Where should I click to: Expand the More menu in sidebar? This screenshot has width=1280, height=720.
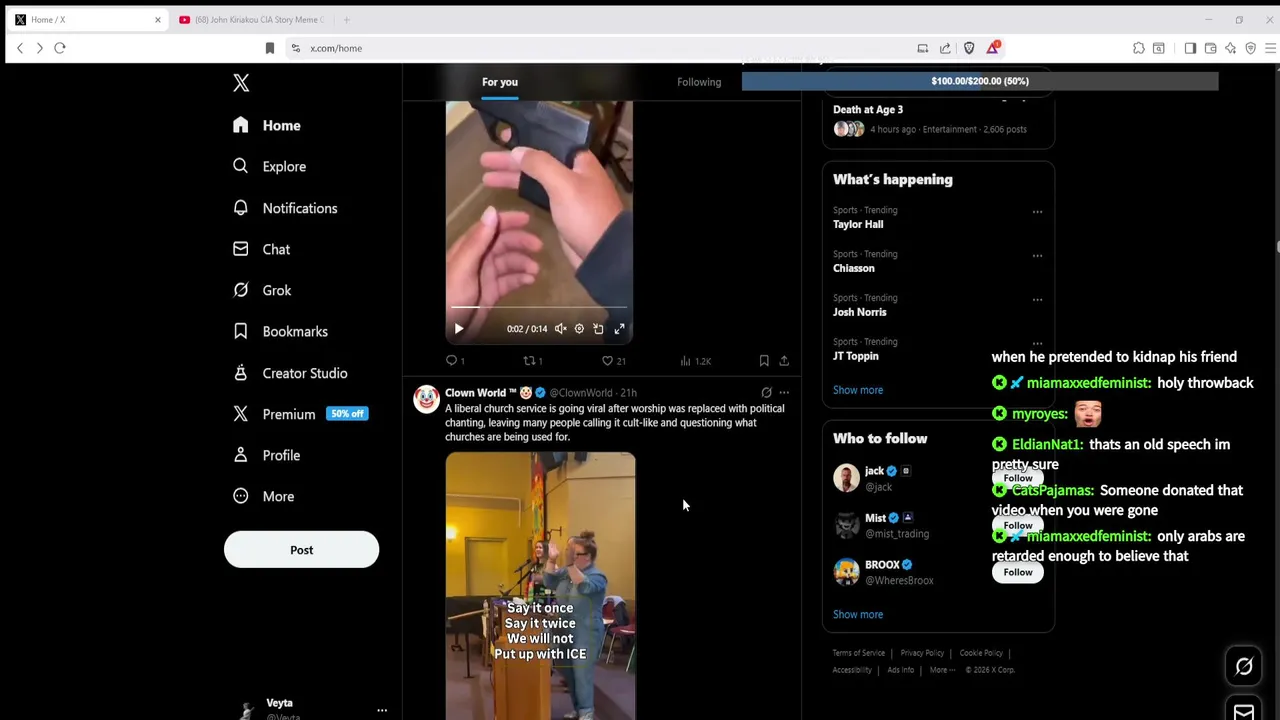(x=263, y=496)
